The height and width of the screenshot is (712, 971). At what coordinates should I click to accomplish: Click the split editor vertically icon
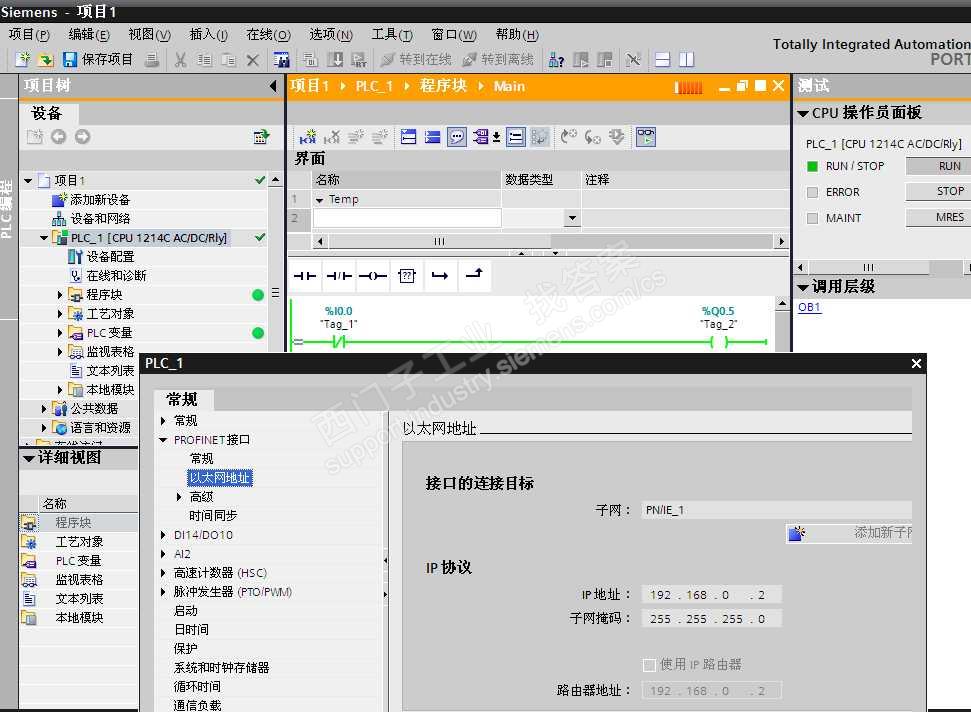point(686,59)
